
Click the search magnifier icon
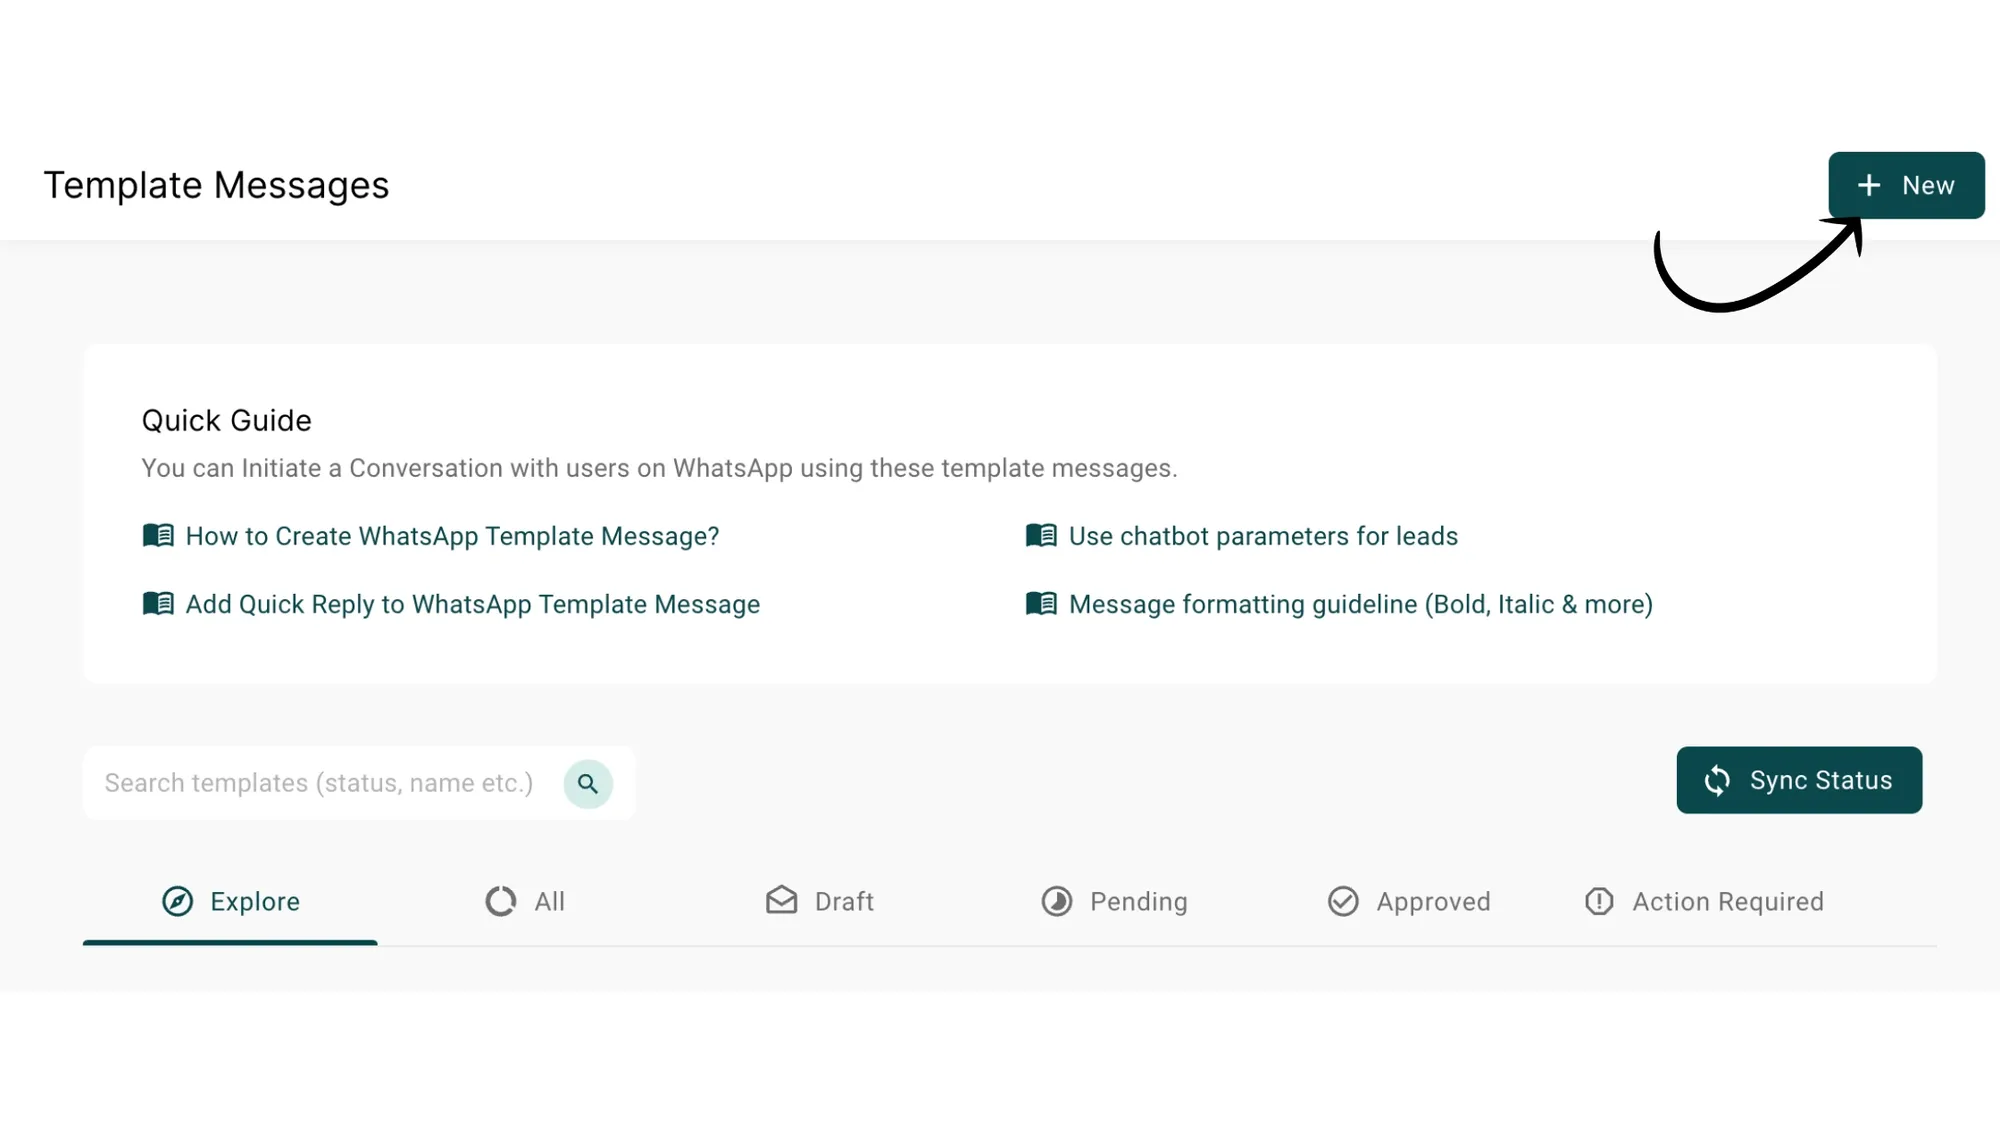point(588,783)
